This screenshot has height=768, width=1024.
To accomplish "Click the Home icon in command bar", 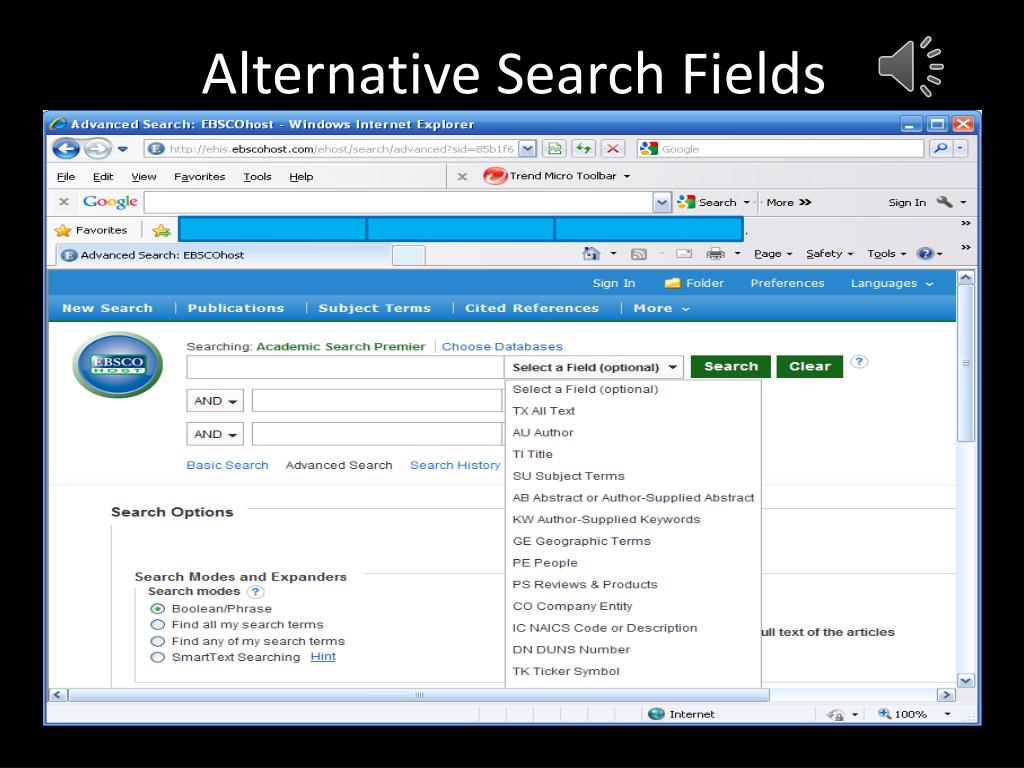I will [x=591, y=253].
